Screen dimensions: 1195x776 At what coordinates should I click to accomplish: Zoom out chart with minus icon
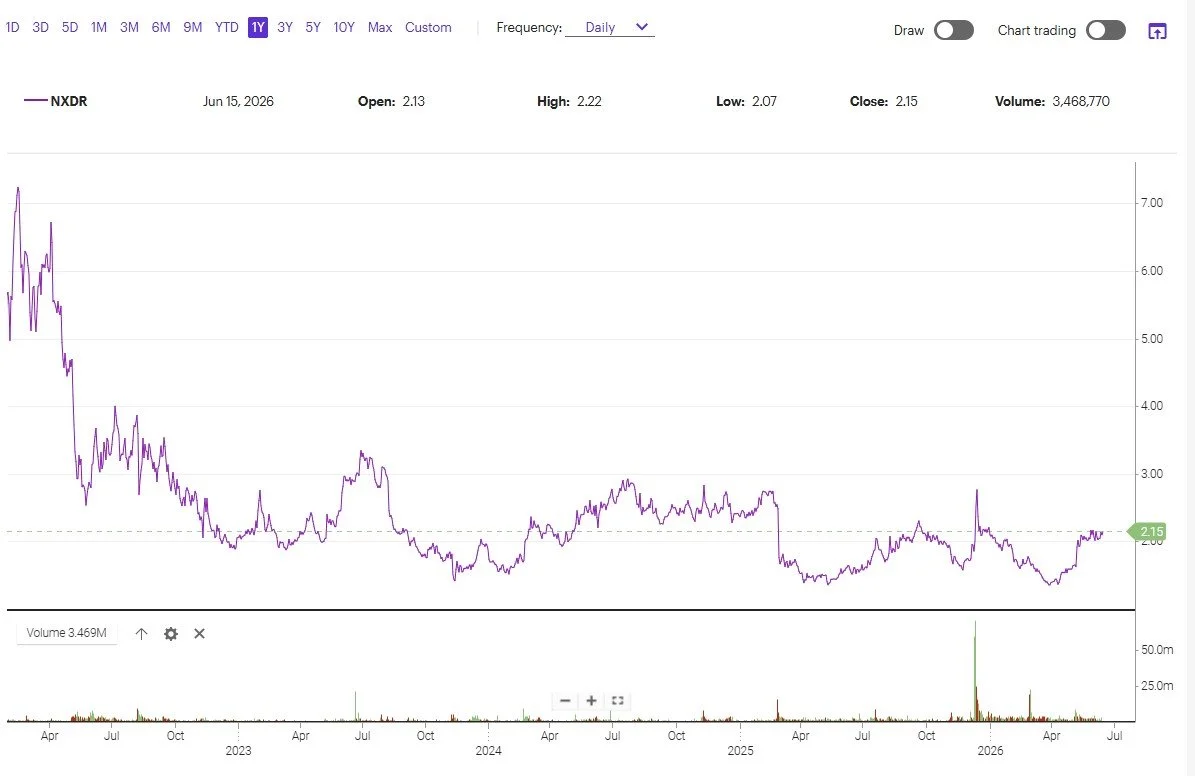(x=565, y=701)
